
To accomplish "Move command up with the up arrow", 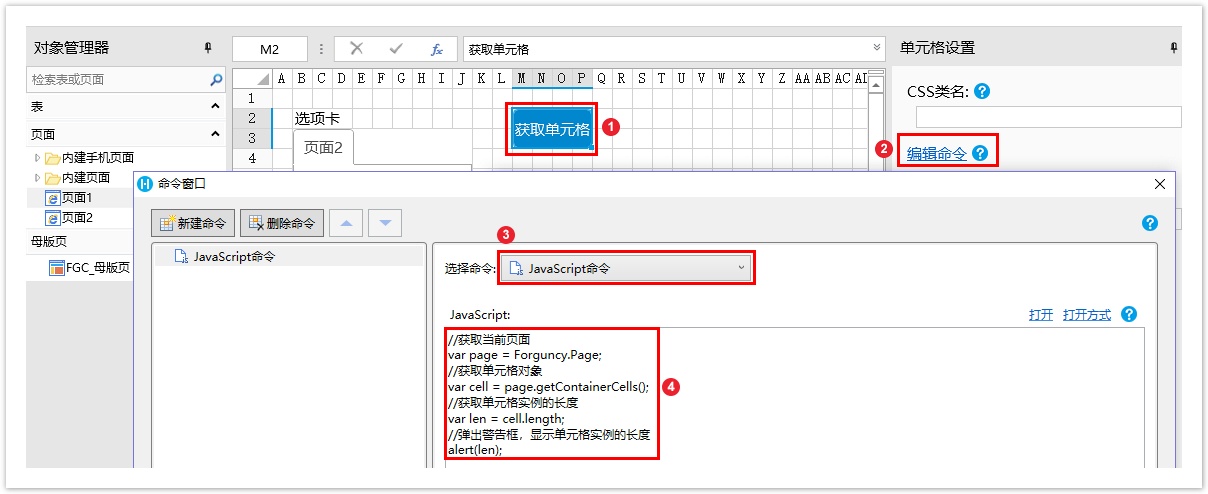I will pyautogui.click(x=346, y=223).
